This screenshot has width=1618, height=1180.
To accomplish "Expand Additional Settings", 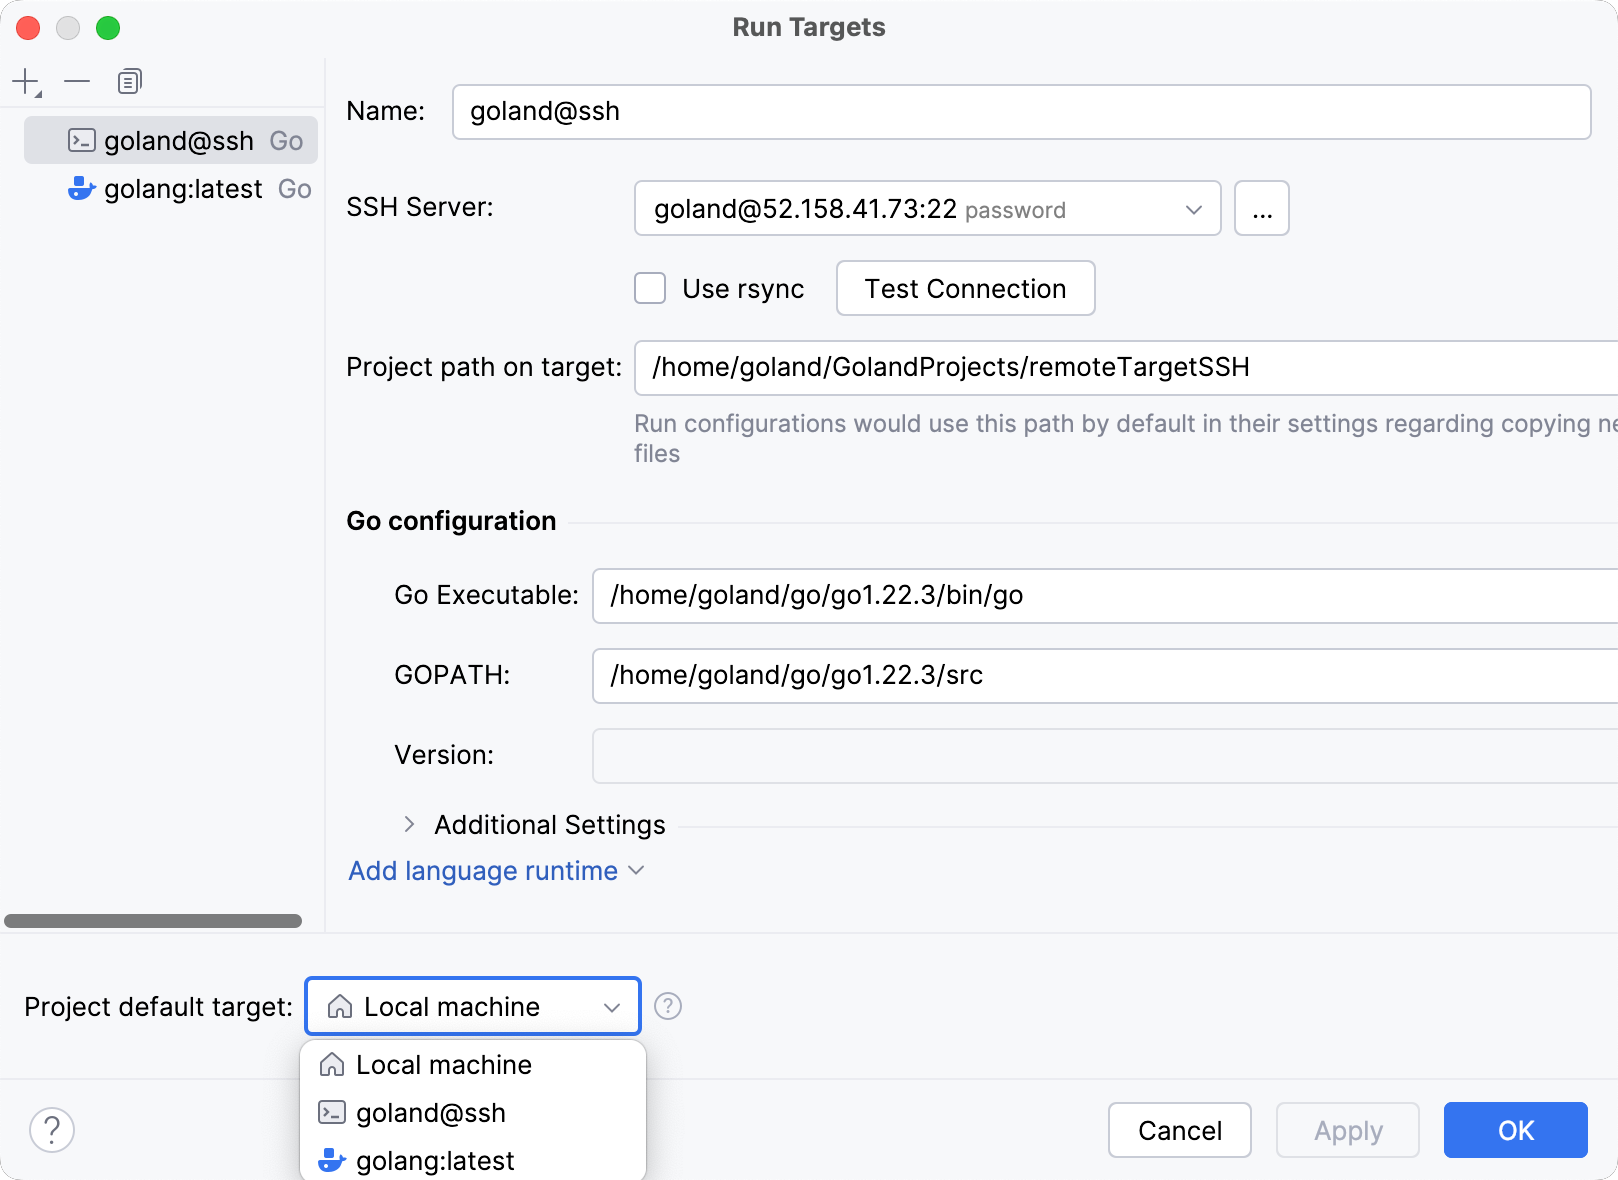I will click(x=409, y=824).
